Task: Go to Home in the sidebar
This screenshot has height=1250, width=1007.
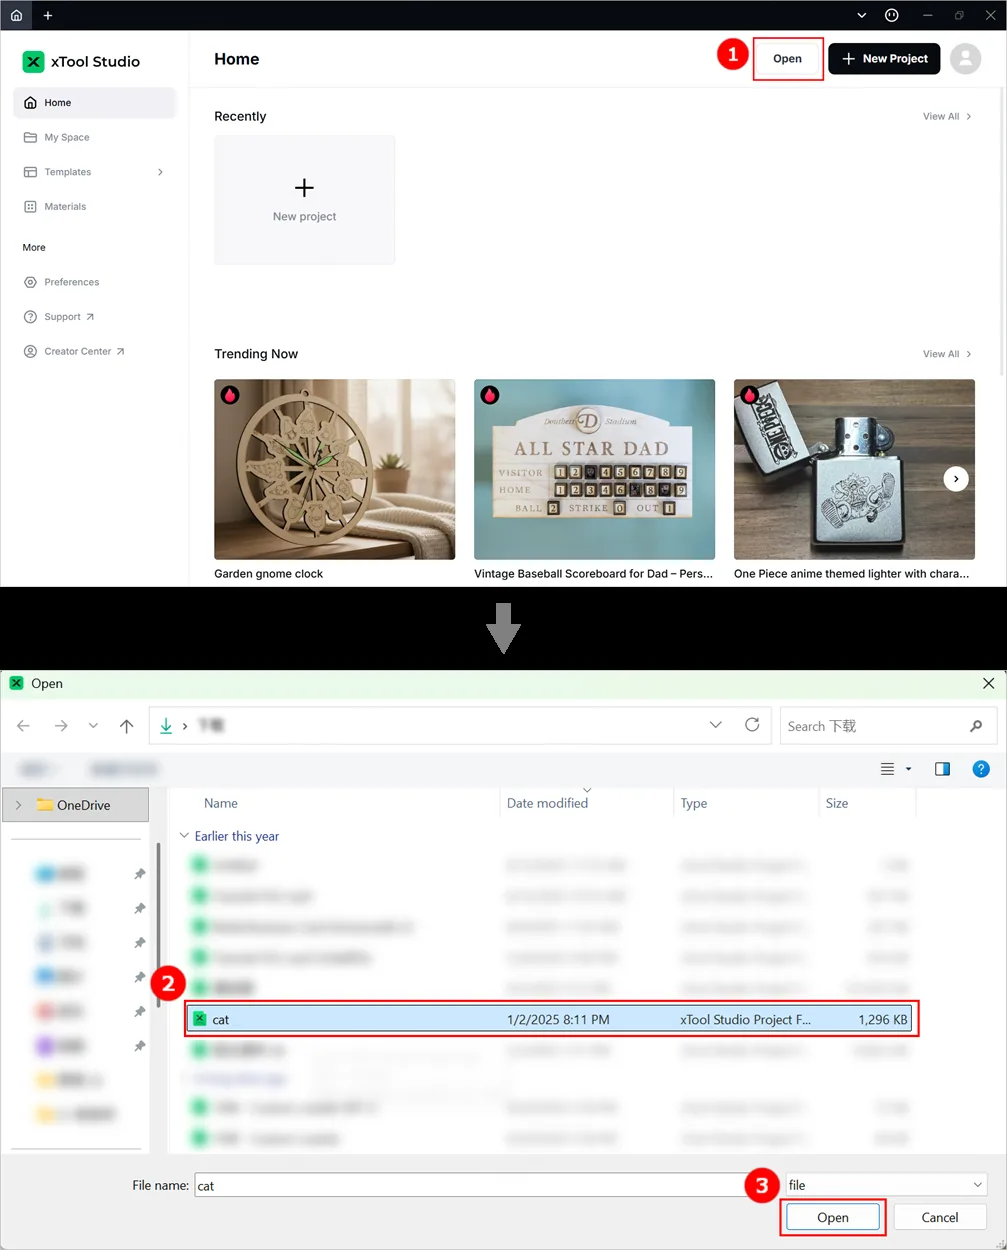Action: (94, 103)
